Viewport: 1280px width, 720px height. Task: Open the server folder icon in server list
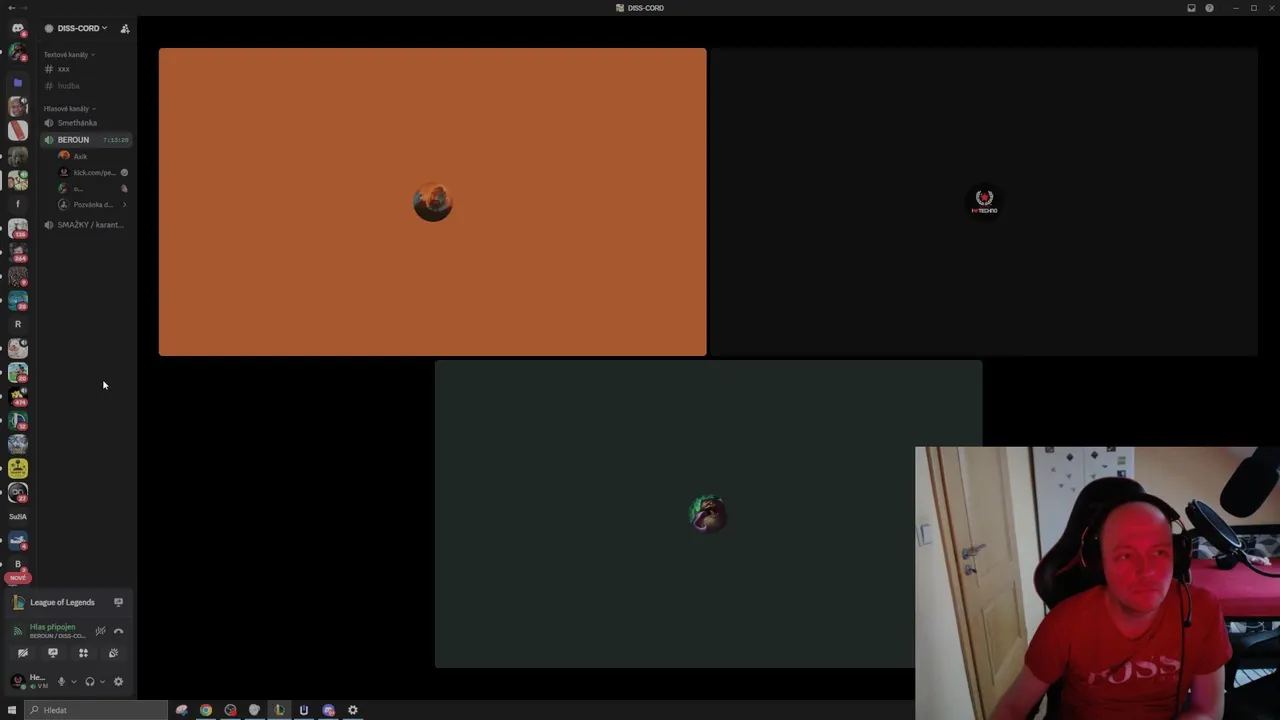18,83
